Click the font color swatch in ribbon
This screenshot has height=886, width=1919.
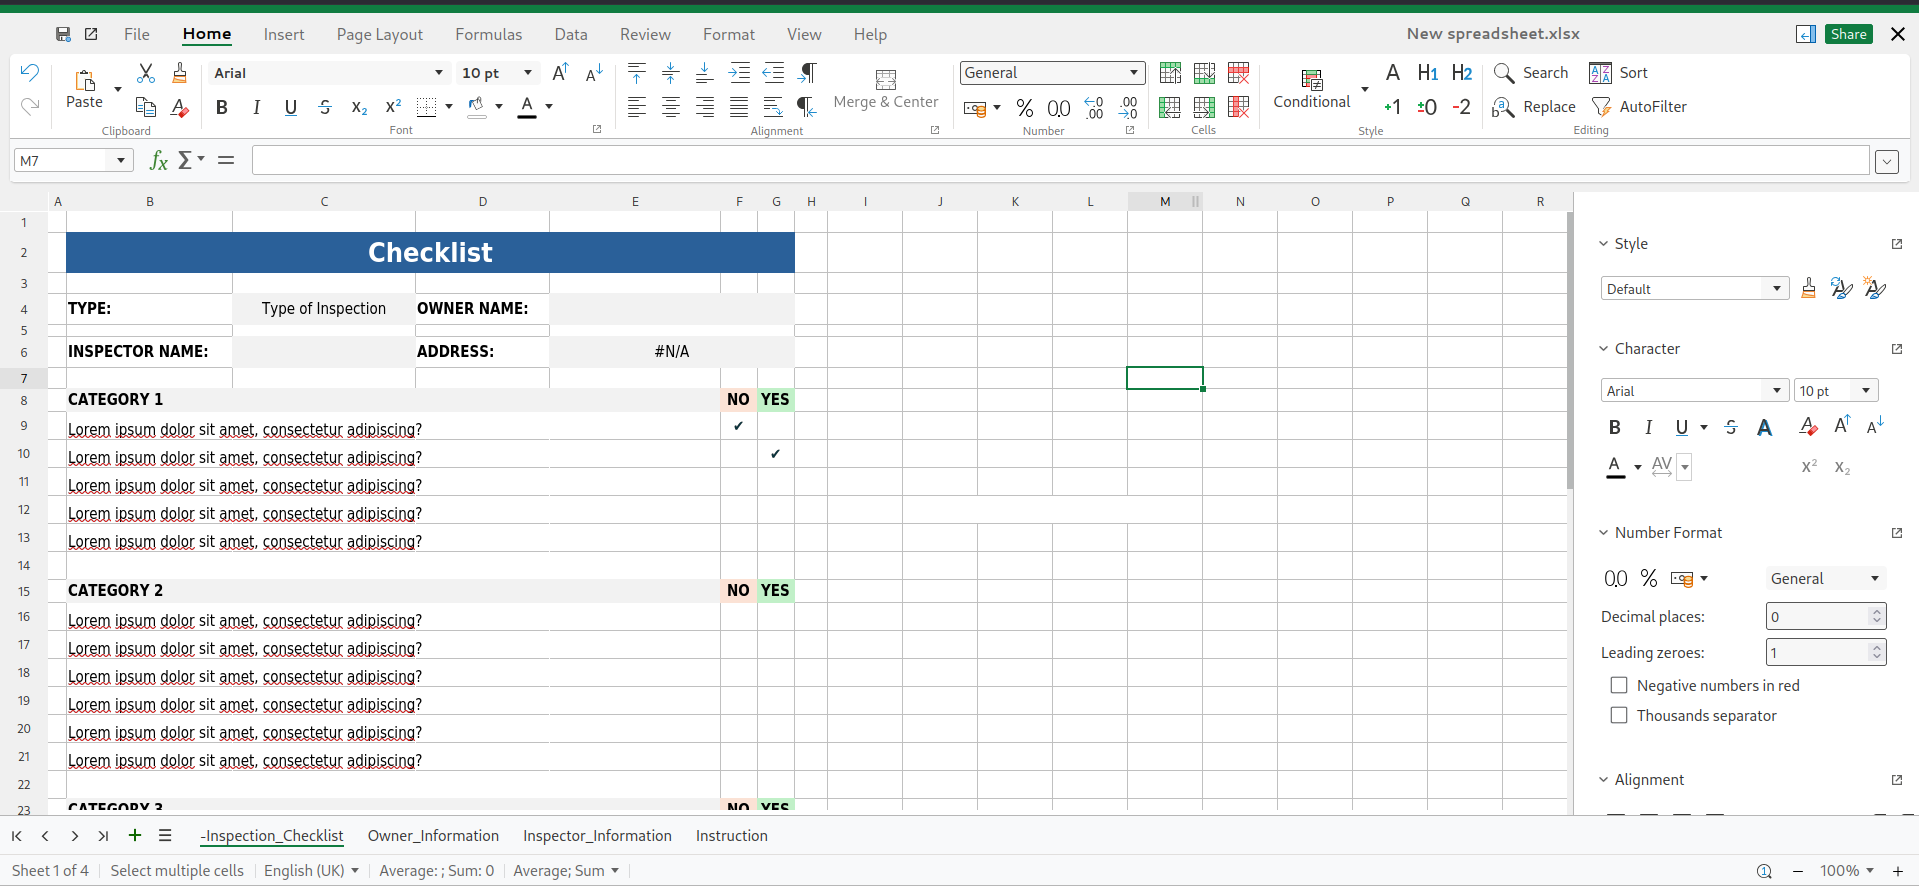point(527,107)
